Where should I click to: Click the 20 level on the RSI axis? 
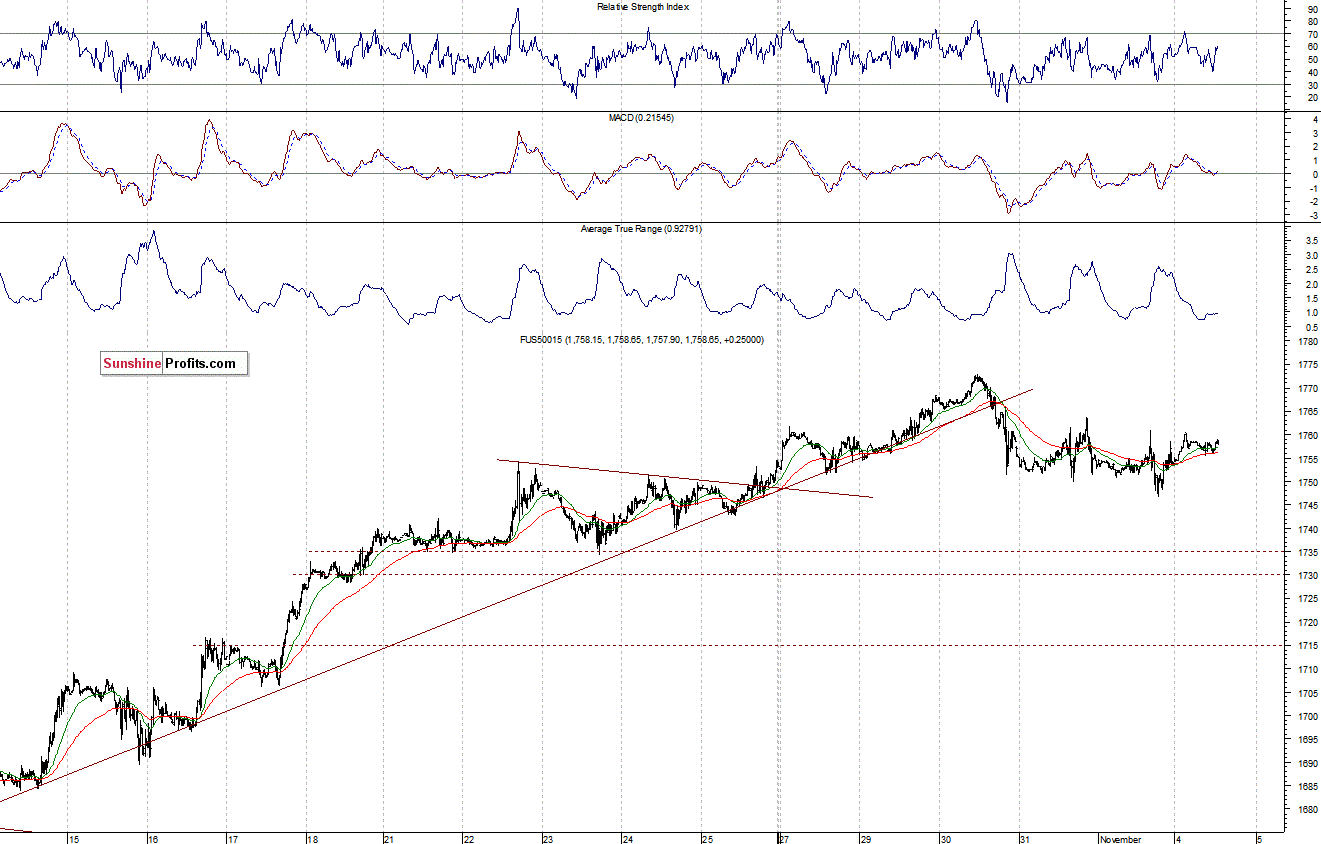click(1312, 98)
